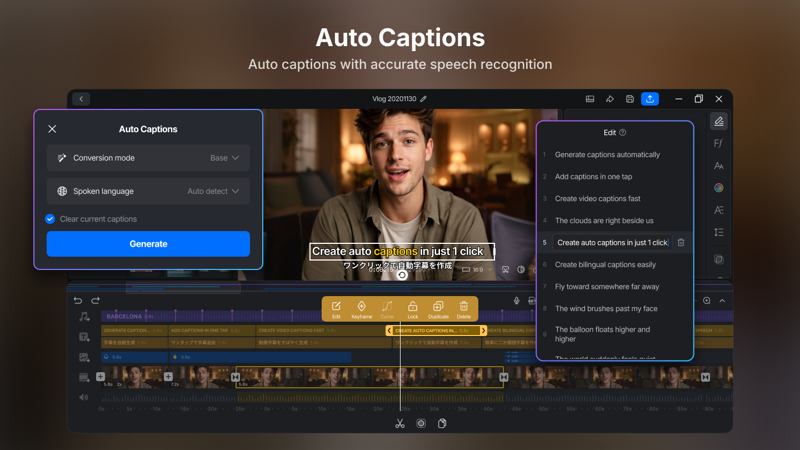This screenshot has height=450, width=800.
Task: Open the text size Aa panel
Action: pyautogui.click(x=718, y=166)
